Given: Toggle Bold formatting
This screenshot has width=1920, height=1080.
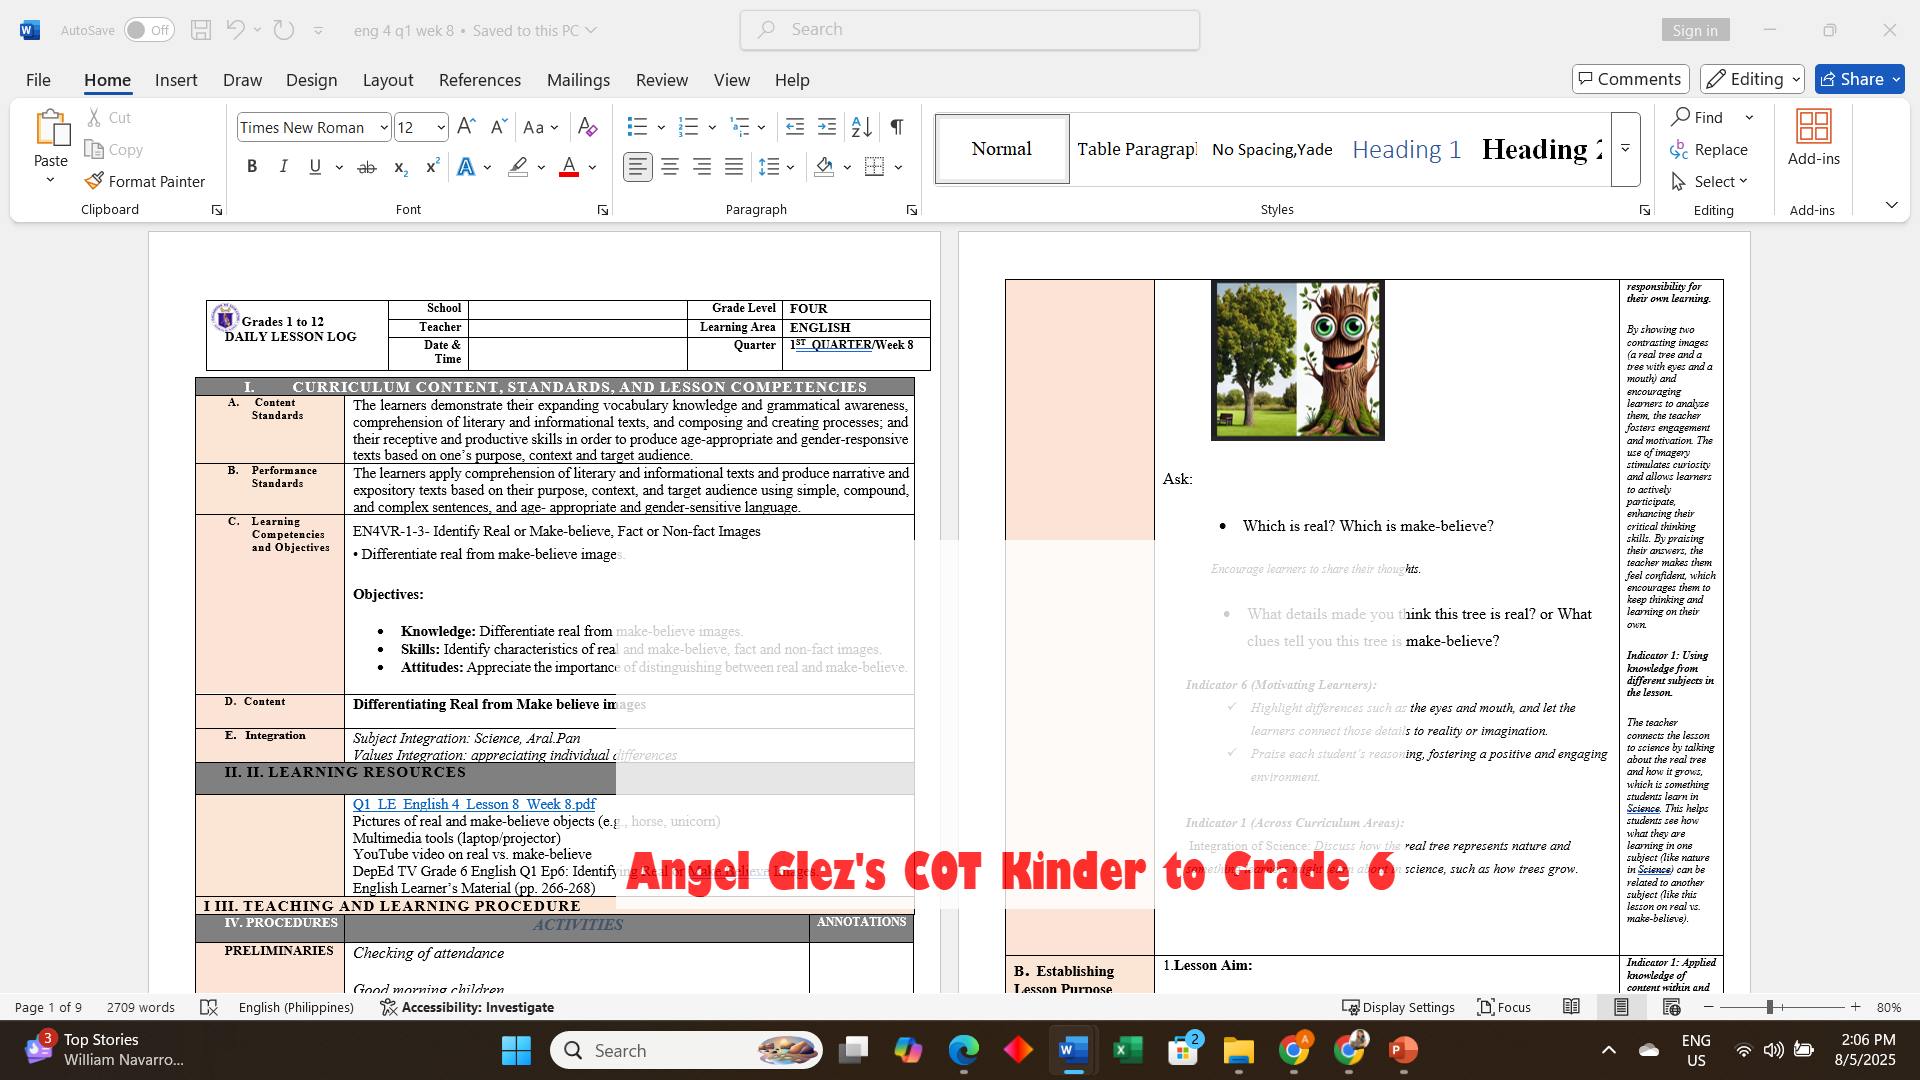Looking at the screenshot, I should point(252,167).
